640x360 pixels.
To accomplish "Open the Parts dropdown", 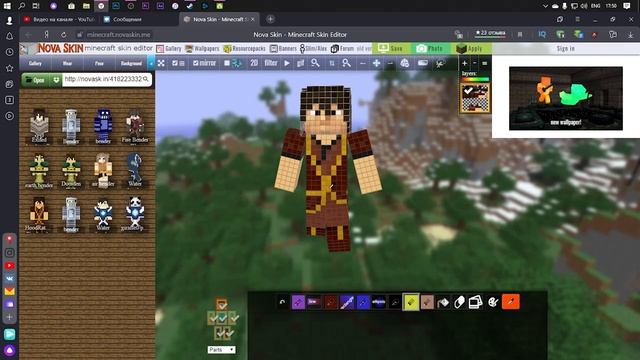I will coord(222,350).
